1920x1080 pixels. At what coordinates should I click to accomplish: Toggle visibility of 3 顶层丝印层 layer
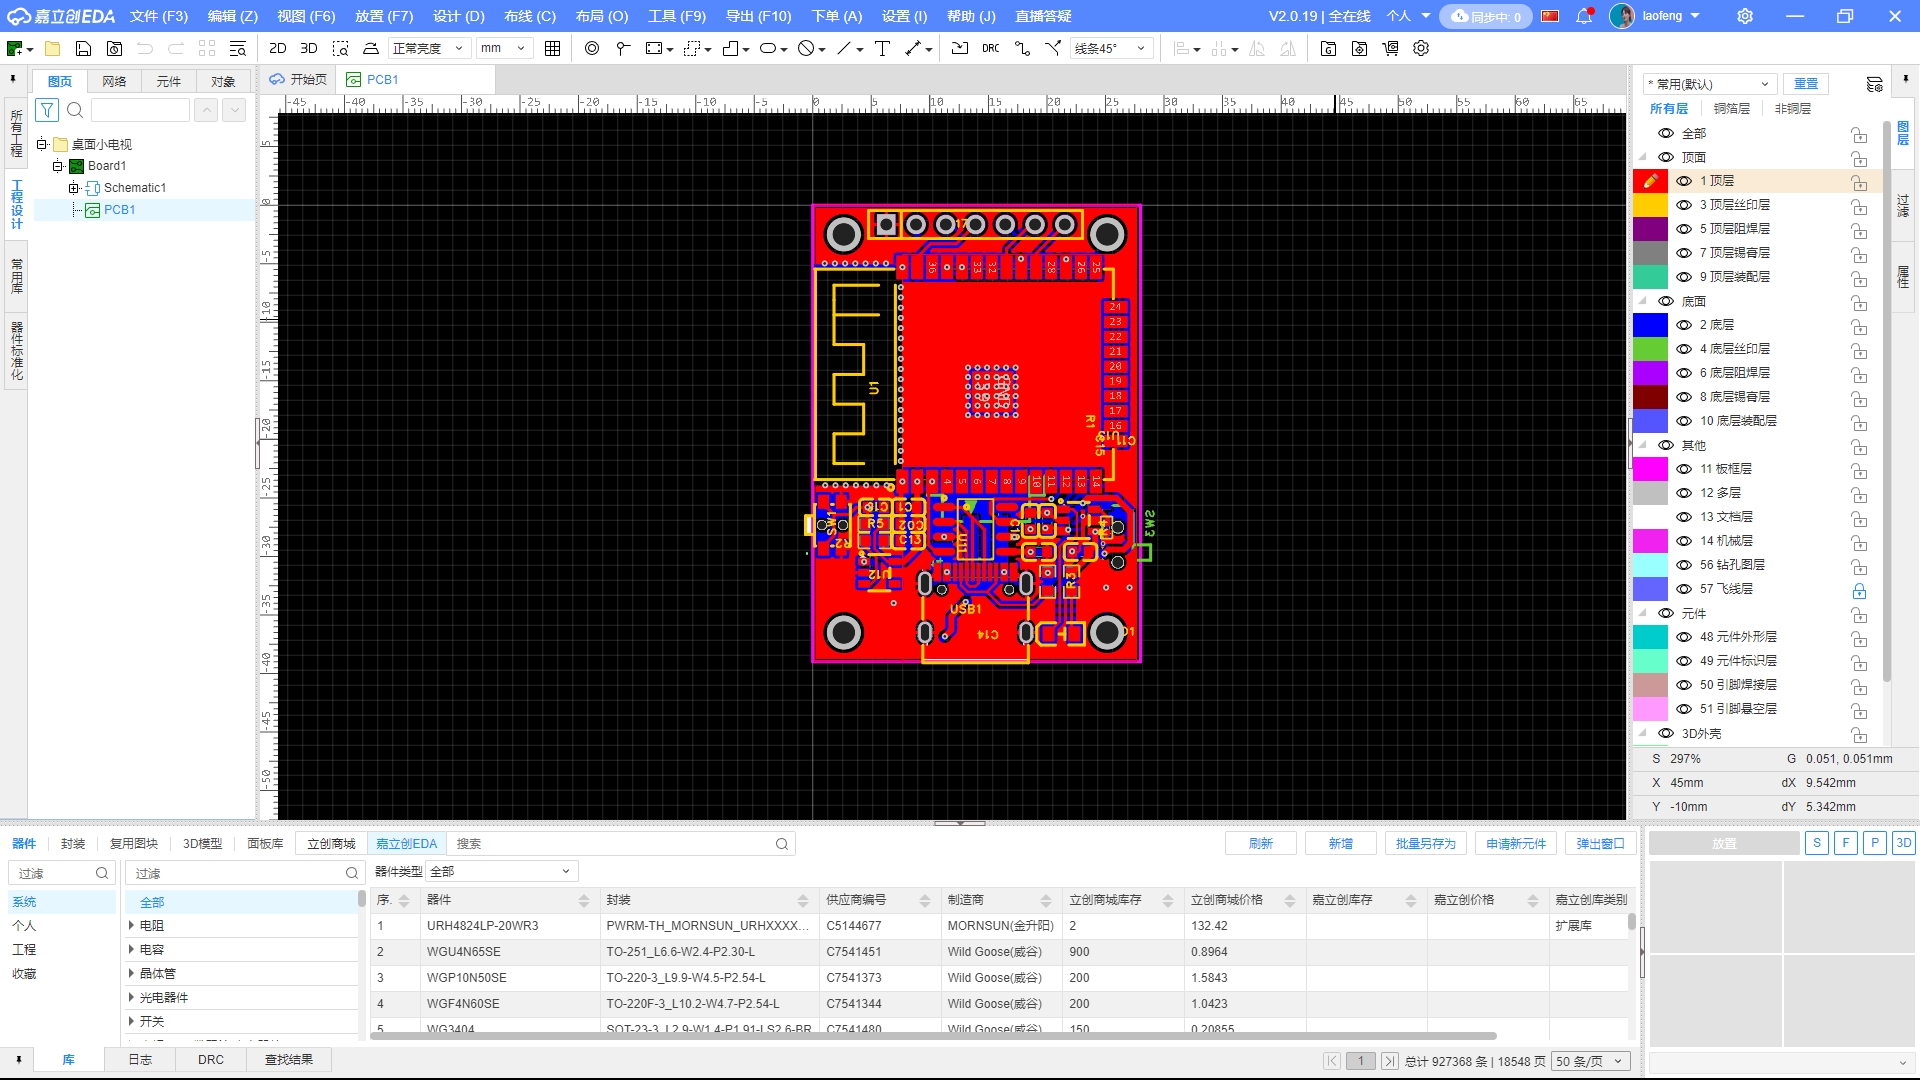coord(1684,205)
